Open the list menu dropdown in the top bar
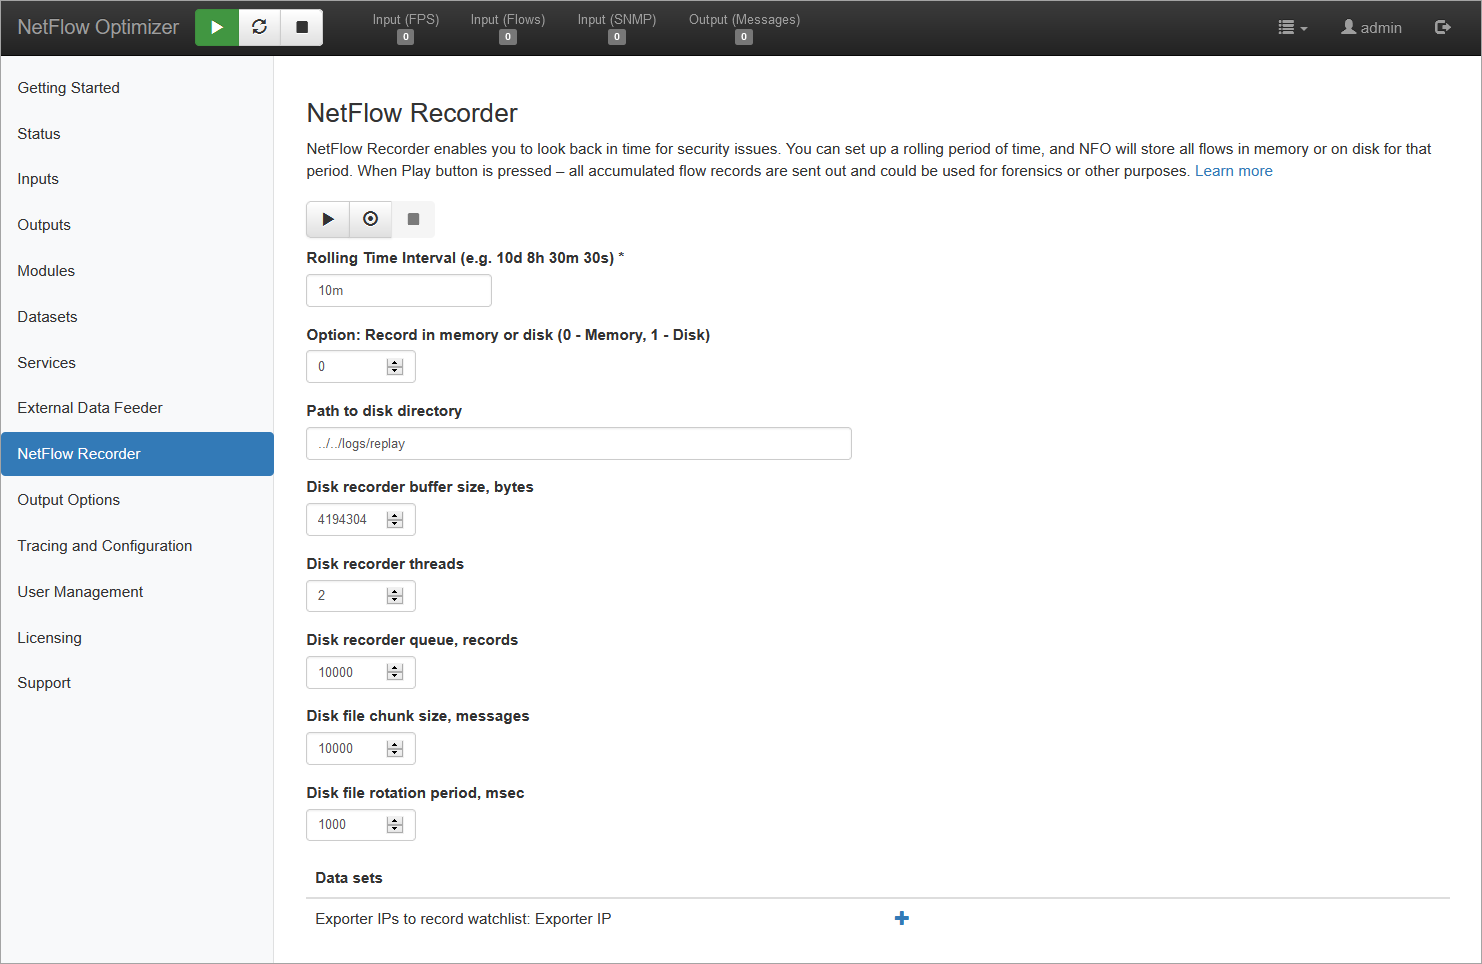This screenshot has height=964, width=1482. click(1293, 28)
